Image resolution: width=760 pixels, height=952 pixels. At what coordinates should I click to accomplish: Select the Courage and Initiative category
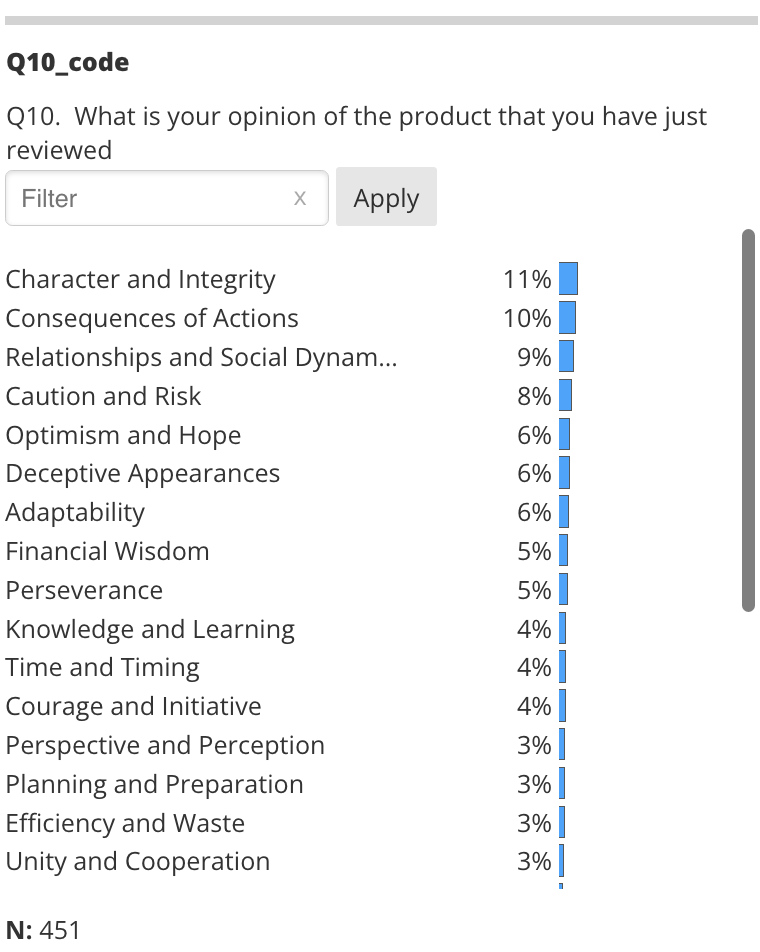coord(133,706)
